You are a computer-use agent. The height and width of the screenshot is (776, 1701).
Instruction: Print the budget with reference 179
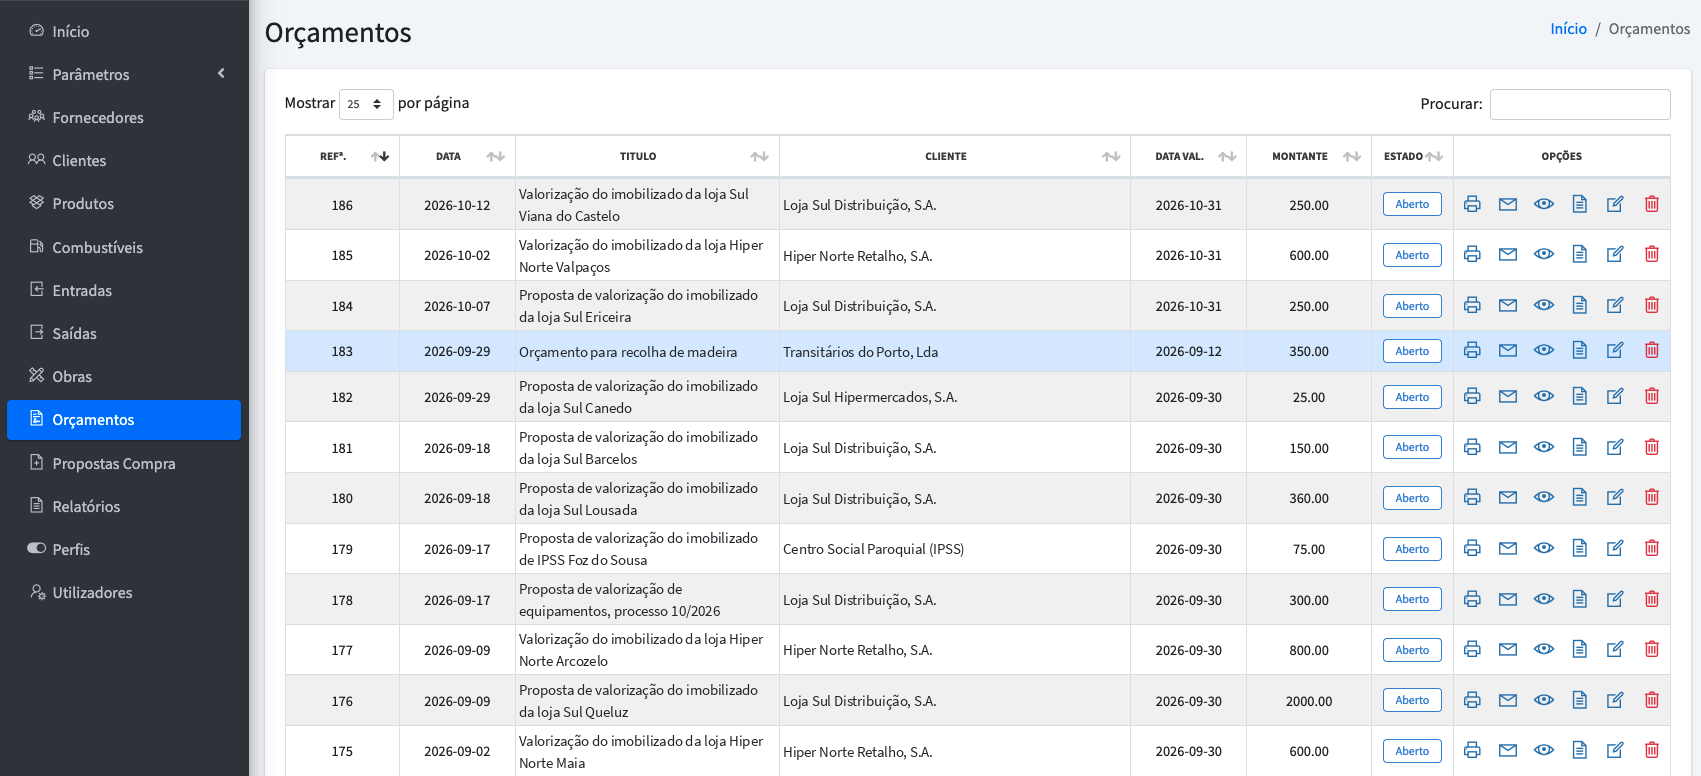(1472, 548)
